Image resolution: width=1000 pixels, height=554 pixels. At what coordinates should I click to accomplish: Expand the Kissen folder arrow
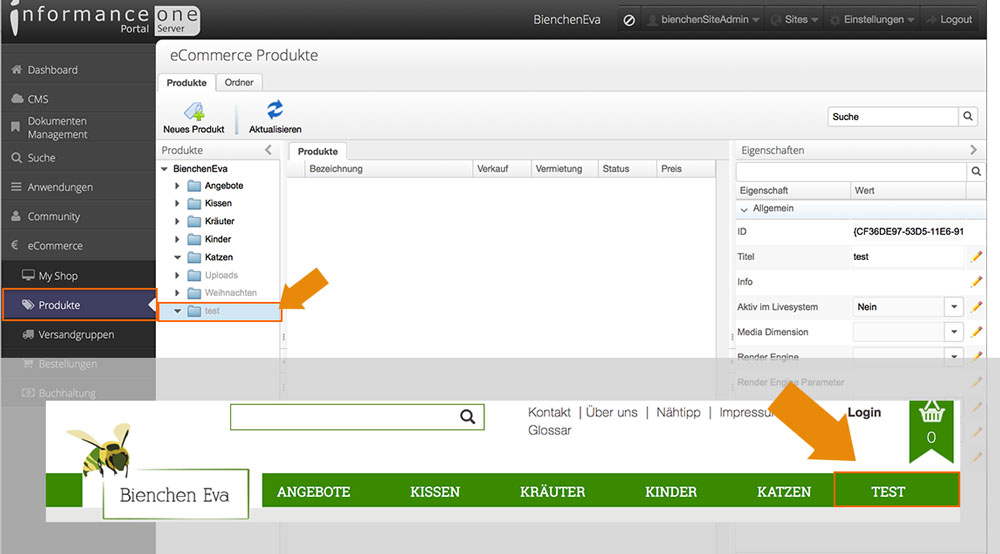click(177, 203)
